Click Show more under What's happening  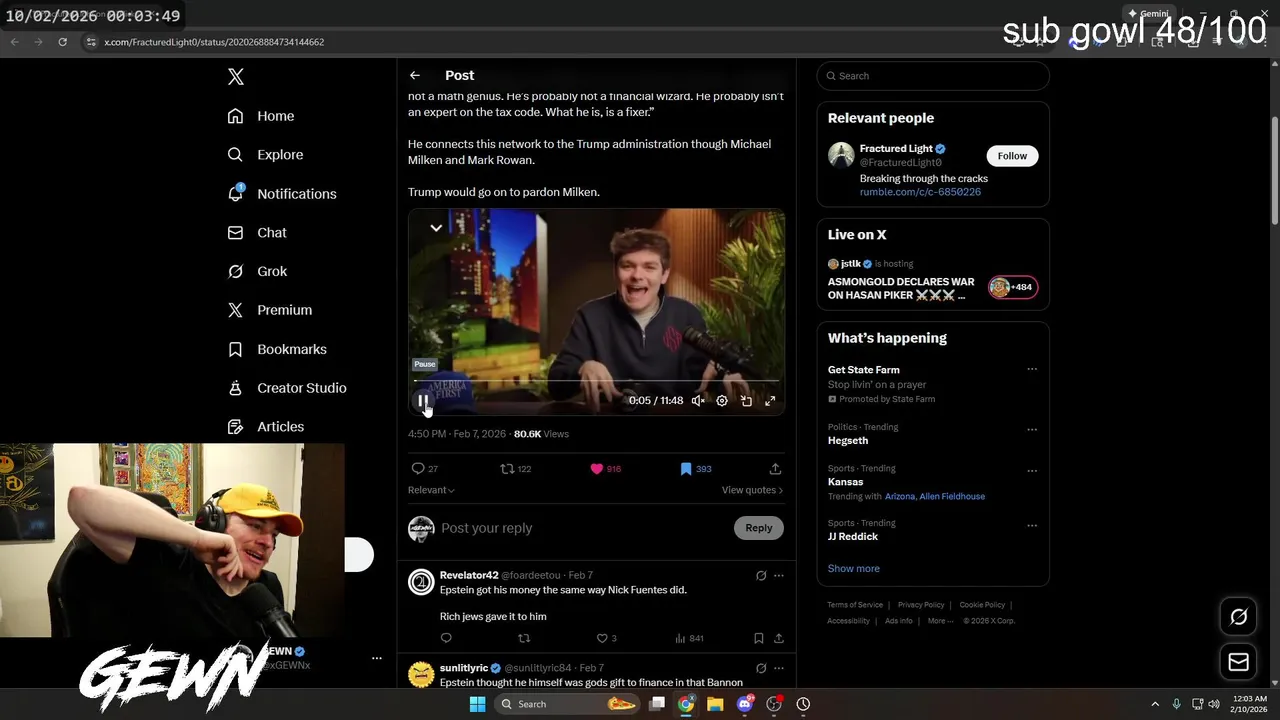853,569
